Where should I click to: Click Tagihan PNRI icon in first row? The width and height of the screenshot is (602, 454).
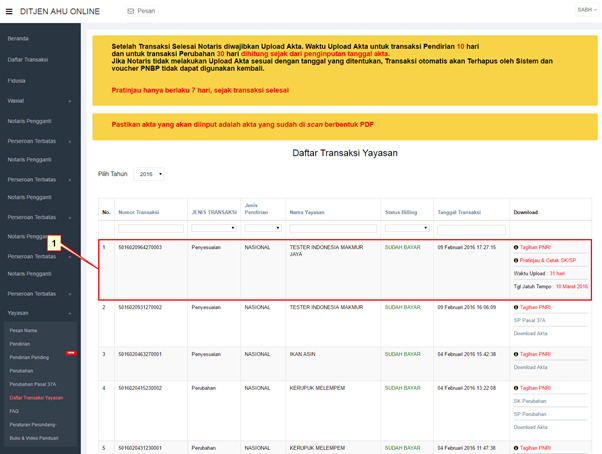516,246
